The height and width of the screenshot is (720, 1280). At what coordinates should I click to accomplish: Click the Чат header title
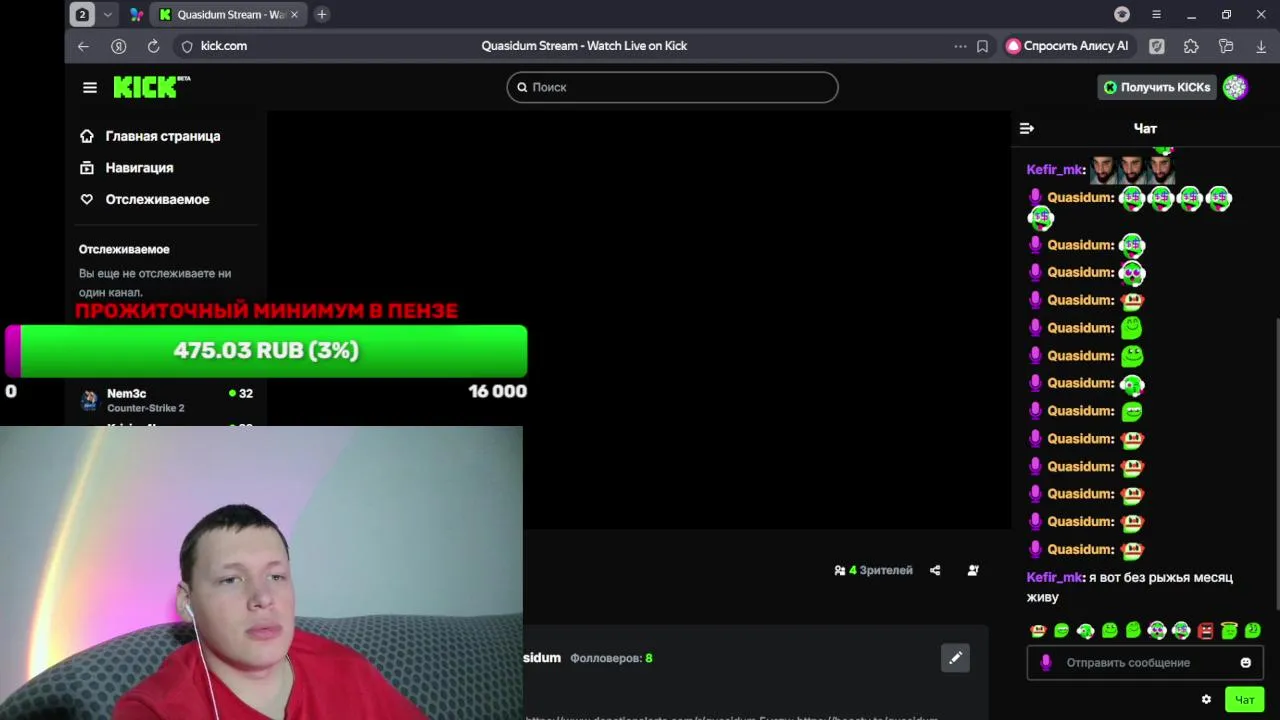1145,128
